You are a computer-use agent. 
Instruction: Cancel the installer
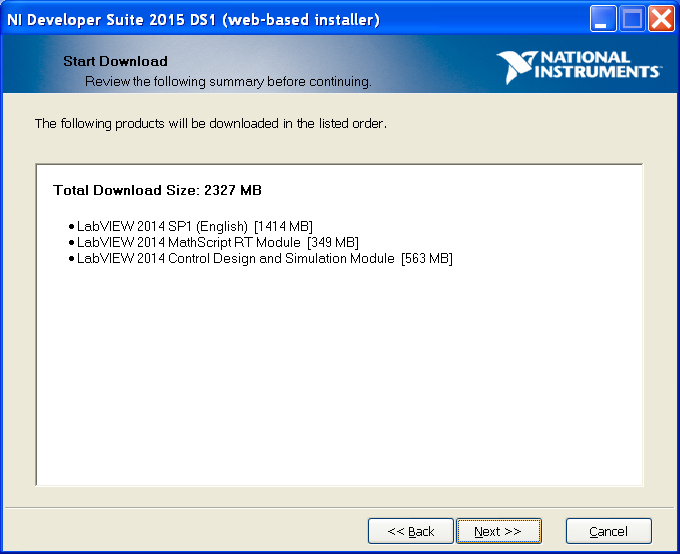click(x=608, y=531)
